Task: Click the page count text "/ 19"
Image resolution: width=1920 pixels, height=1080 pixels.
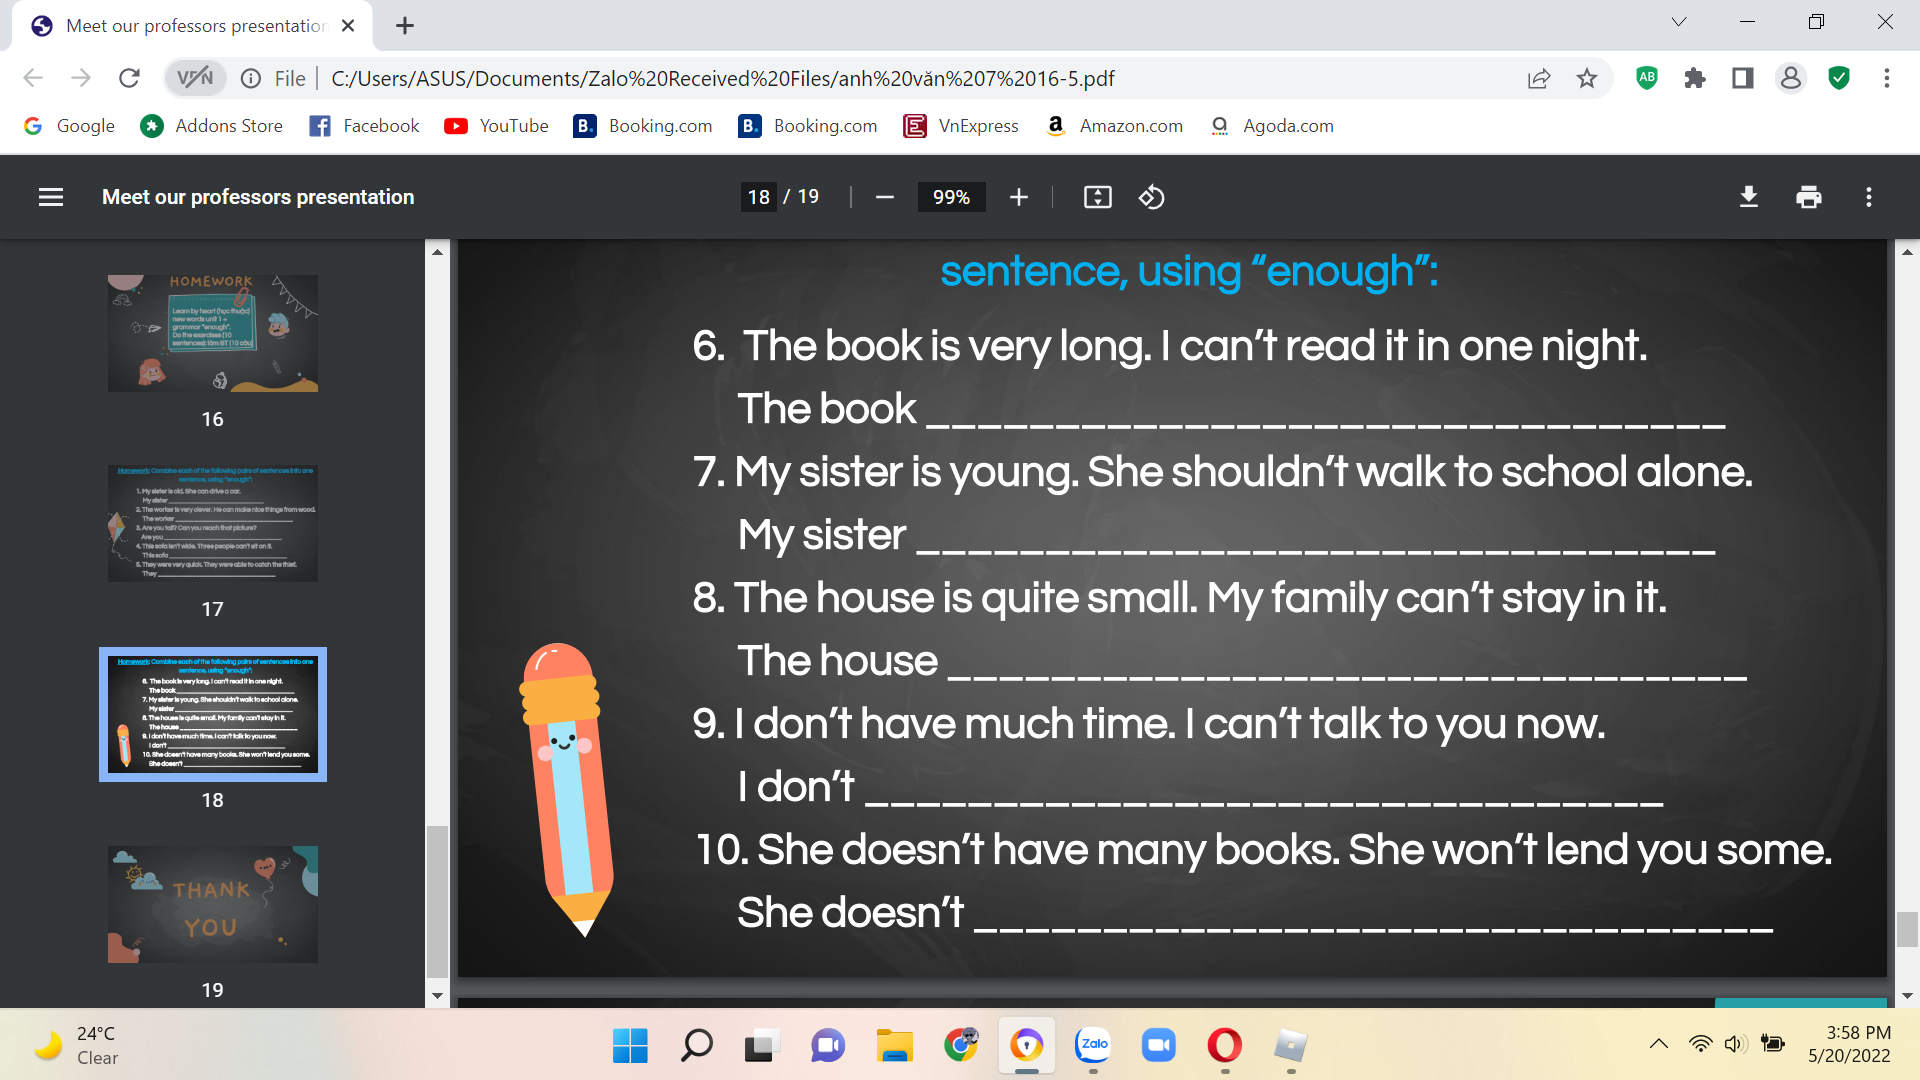Action: tap(801, 197)
